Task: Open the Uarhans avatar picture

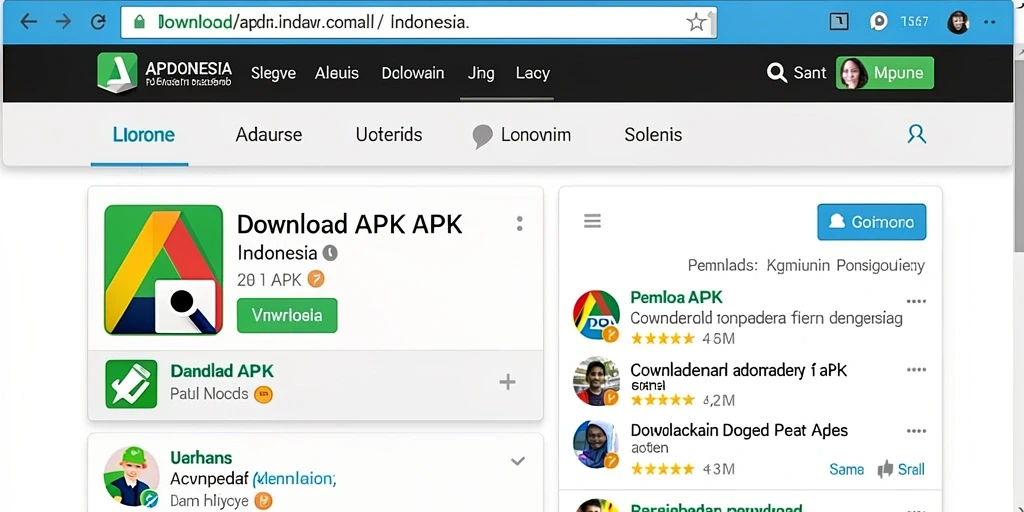Action: pos(131,476)
